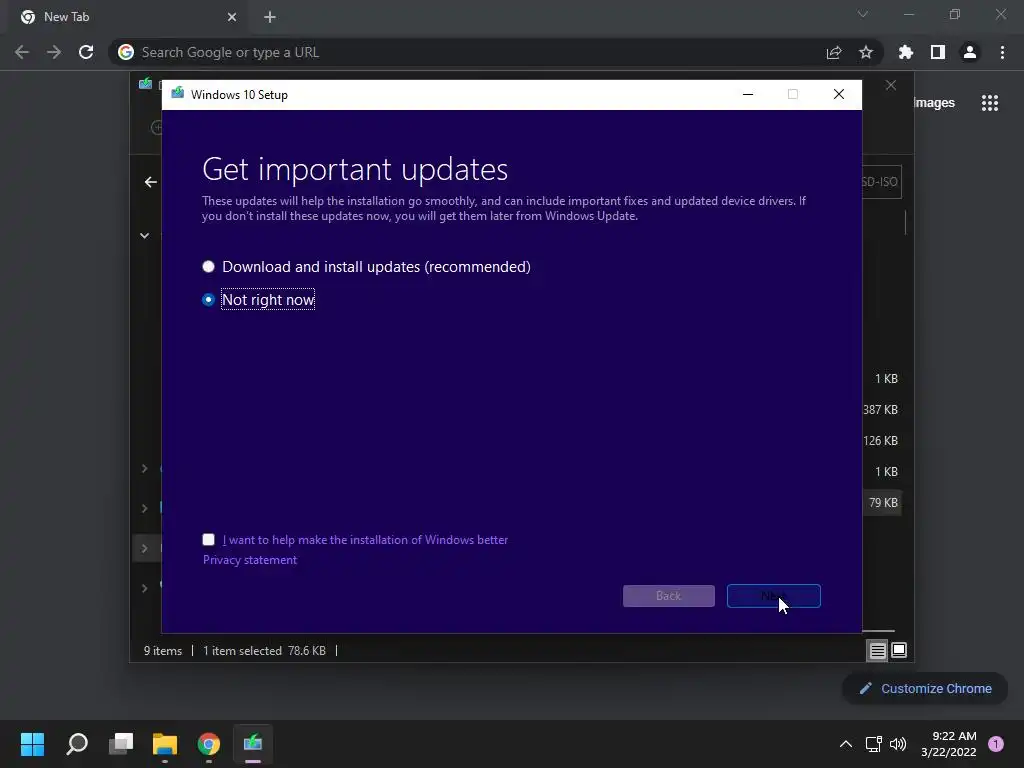The width and height of the screenshot is (1024, 768).
Task: Open clock showing 9:22 AM
Action: tap(949, 744)
